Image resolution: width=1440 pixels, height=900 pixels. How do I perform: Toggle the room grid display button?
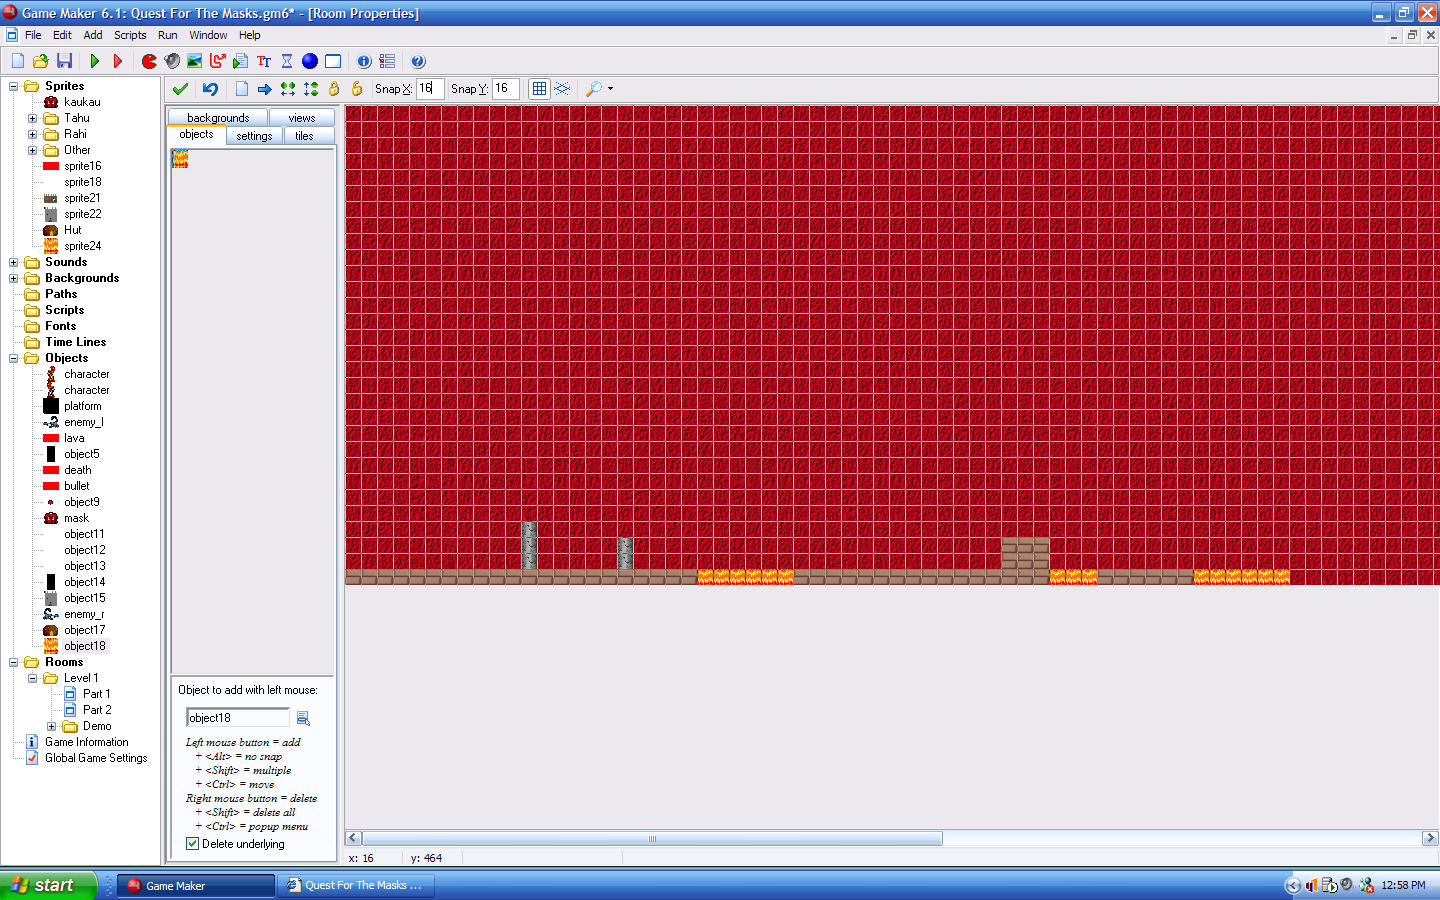539,89
